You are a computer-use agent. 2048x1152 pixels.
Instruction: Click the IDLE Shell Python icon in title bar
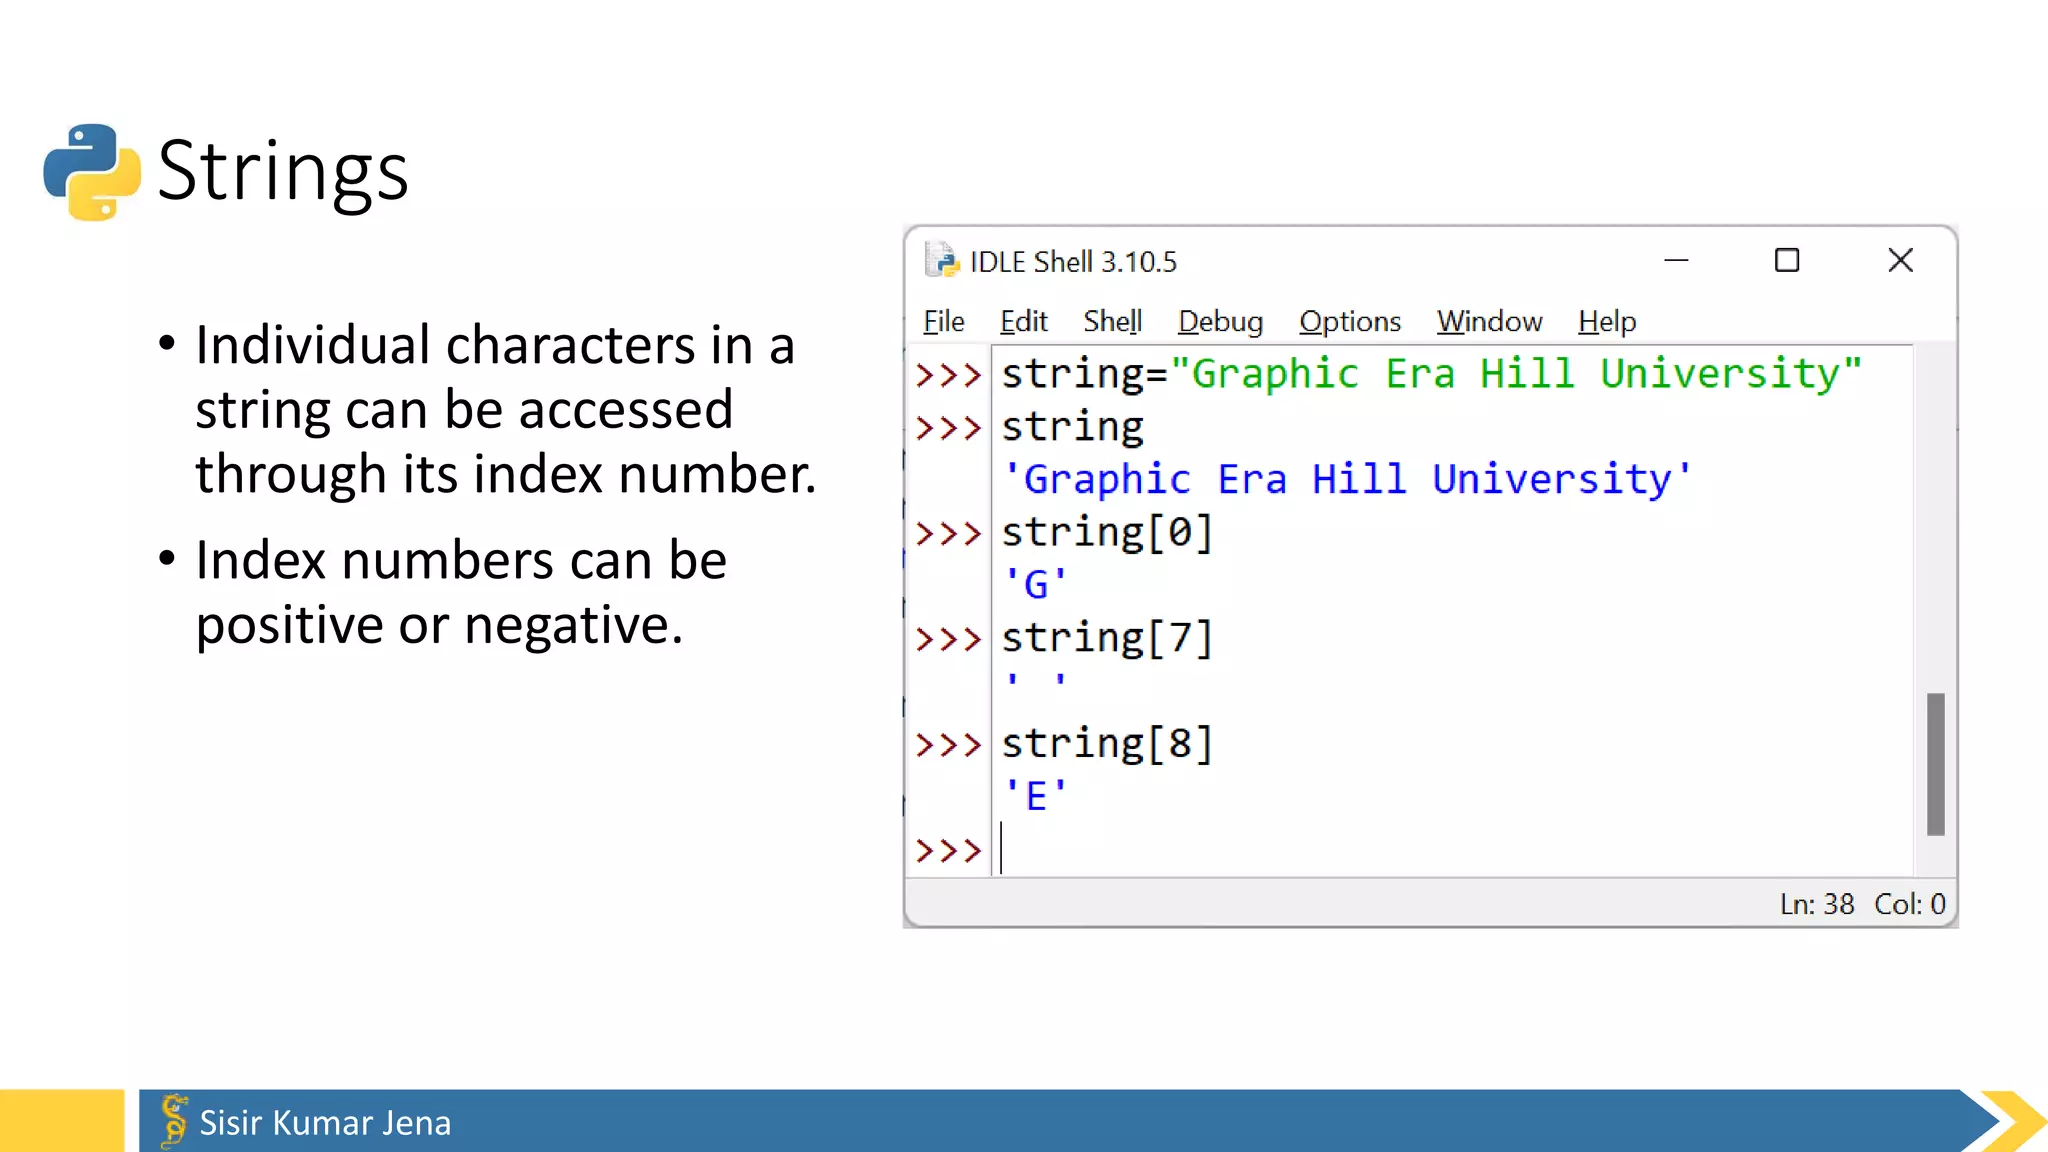(x=942, y=260)
